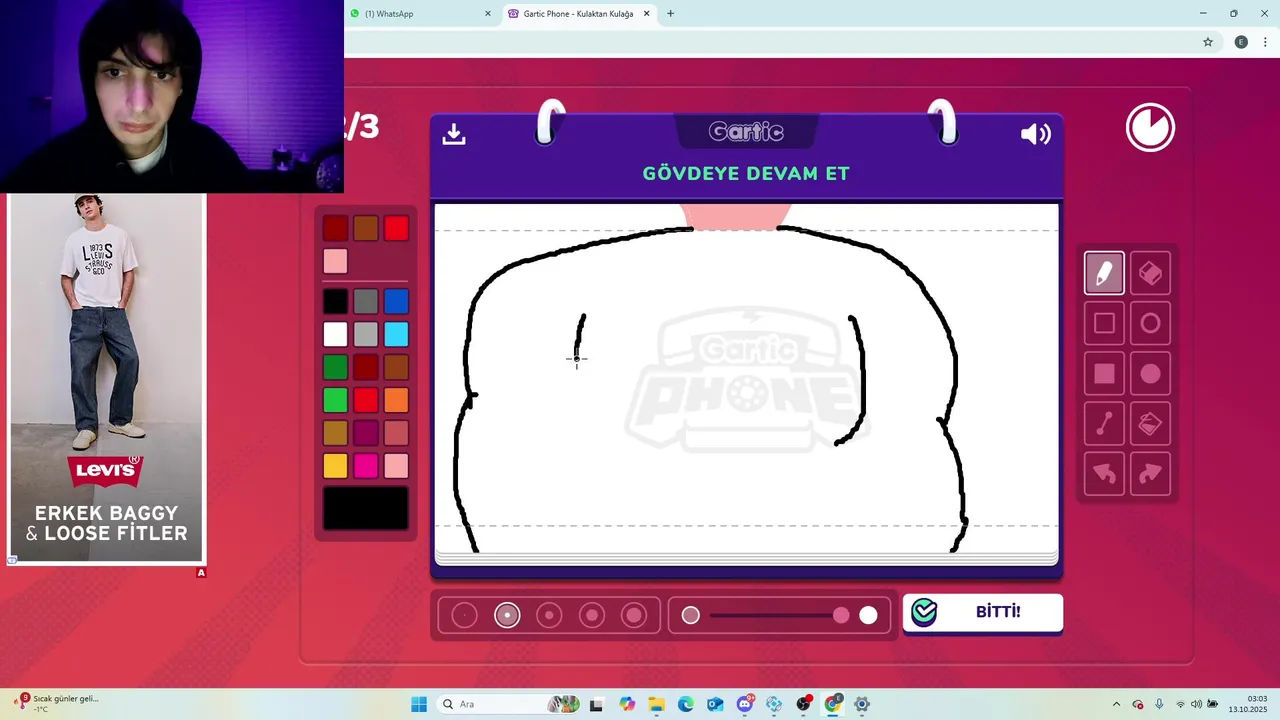The image size is (1280, 720).
Task: Open Outlook from the taskbar
Action: (x=715, y=704)
